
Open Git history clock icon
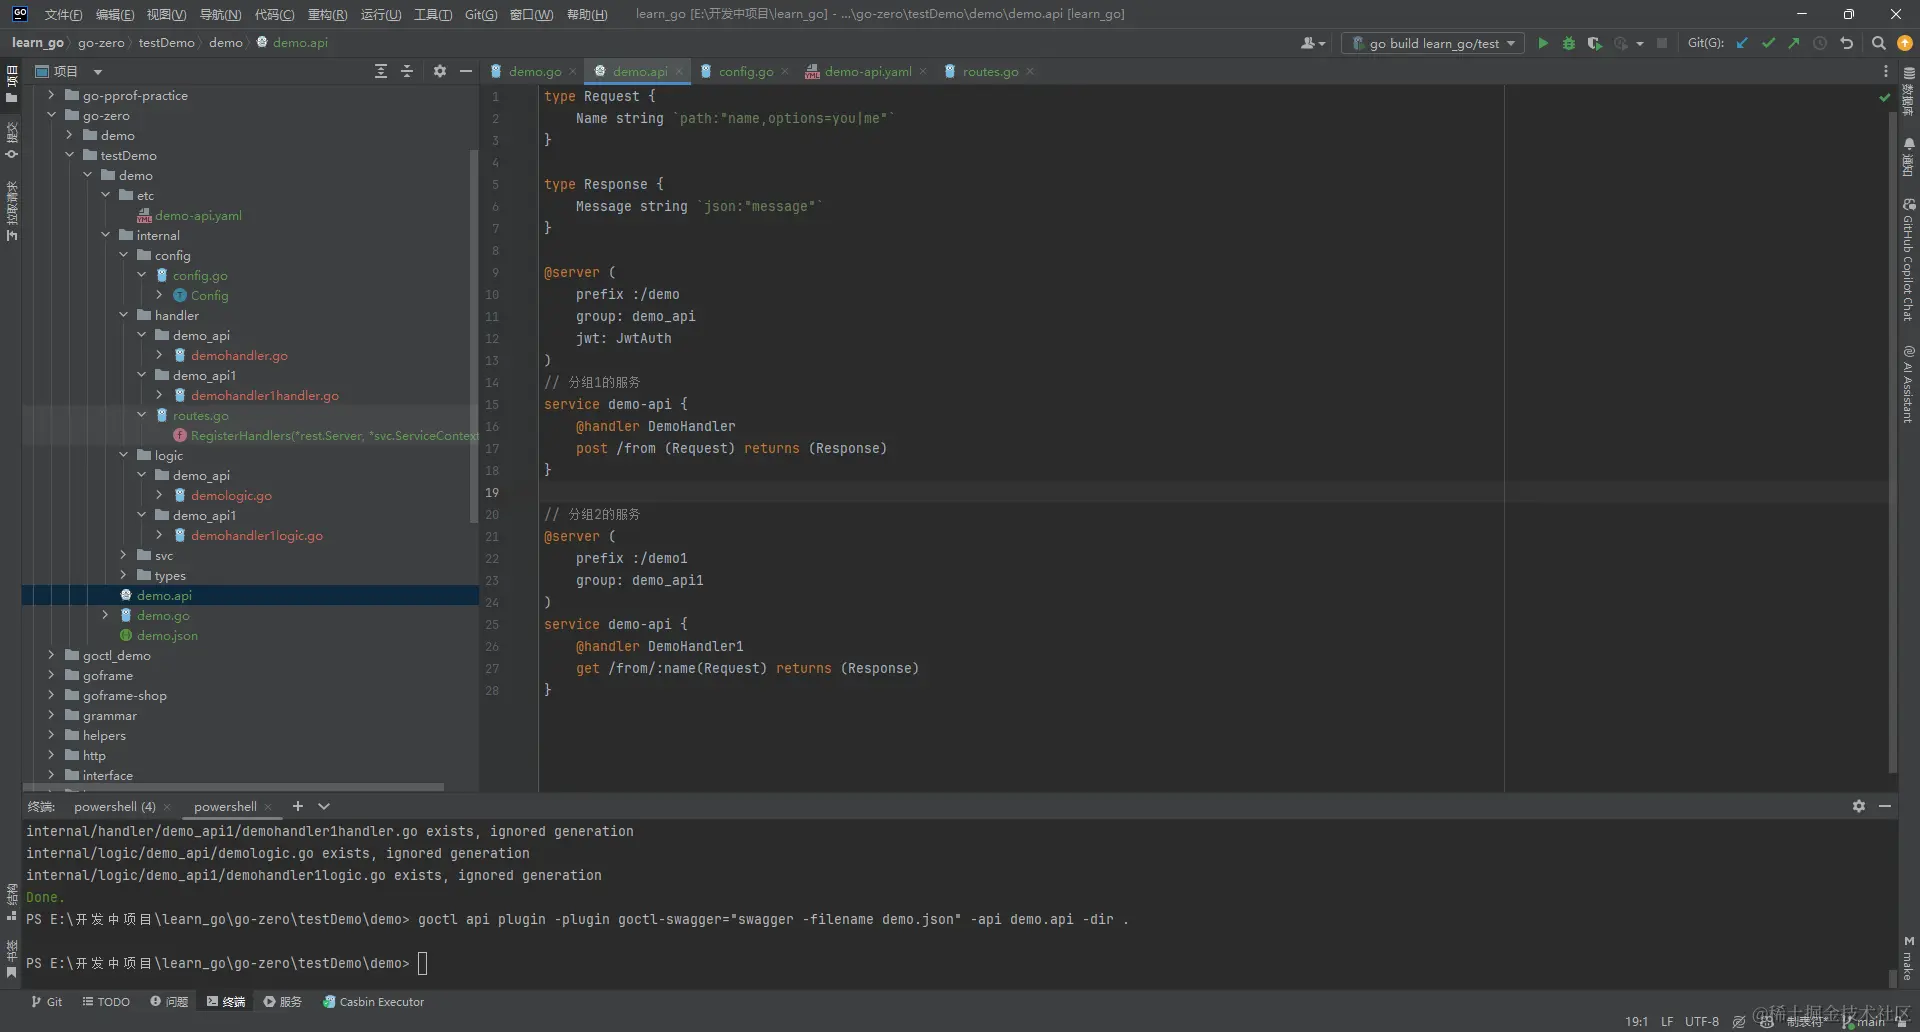tap(1820, 43)
